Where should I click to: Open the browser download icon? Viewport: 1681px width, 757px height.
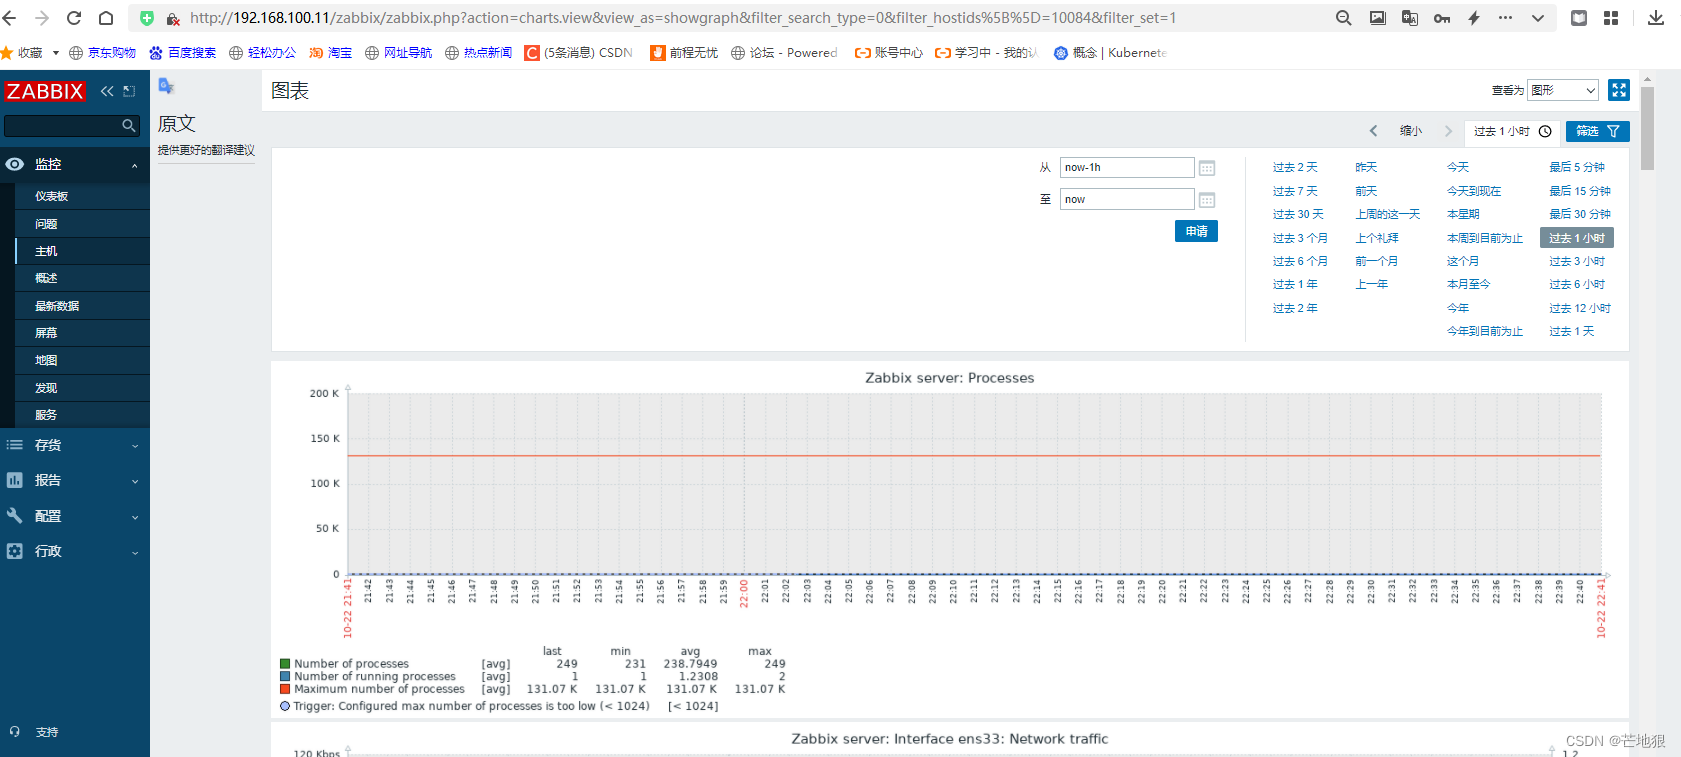tap(1656, 18)
